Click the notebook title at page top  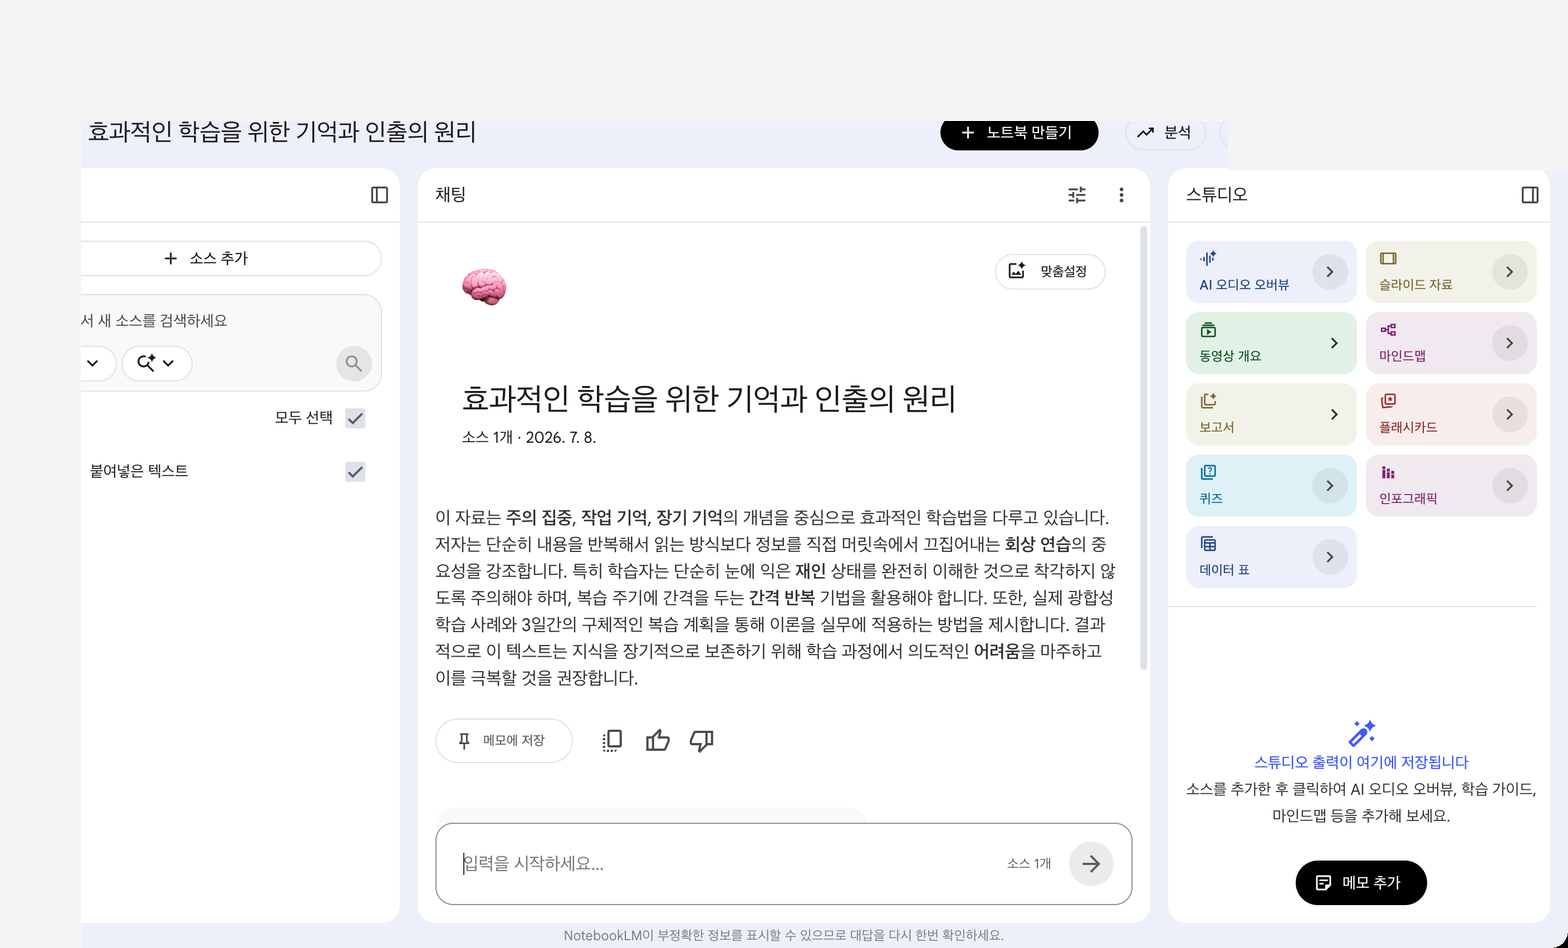tap(282, 132)
